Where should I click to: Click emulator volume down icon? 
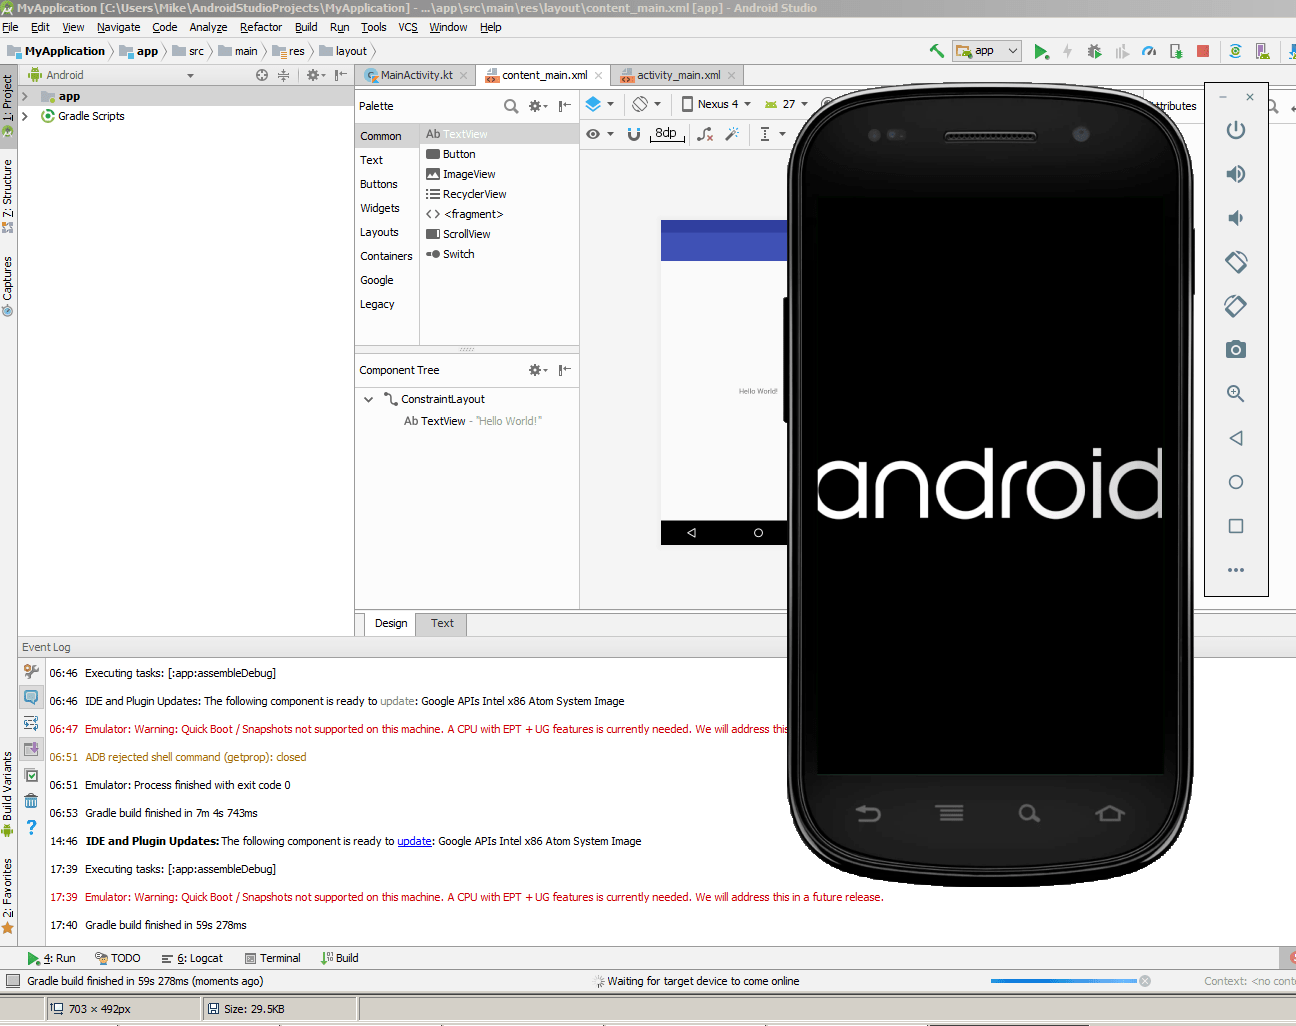coord(1236,218)
